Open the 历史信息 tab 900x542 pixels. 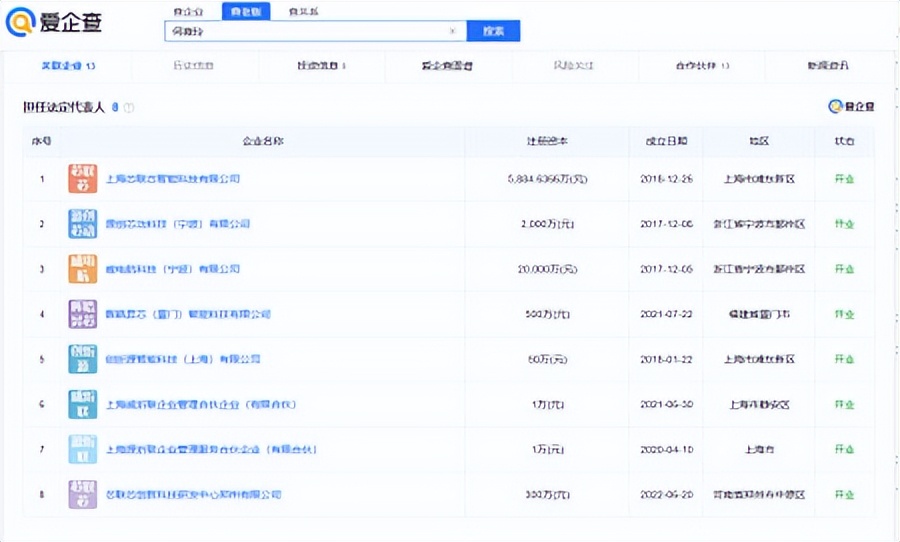[x=193, y=65]
